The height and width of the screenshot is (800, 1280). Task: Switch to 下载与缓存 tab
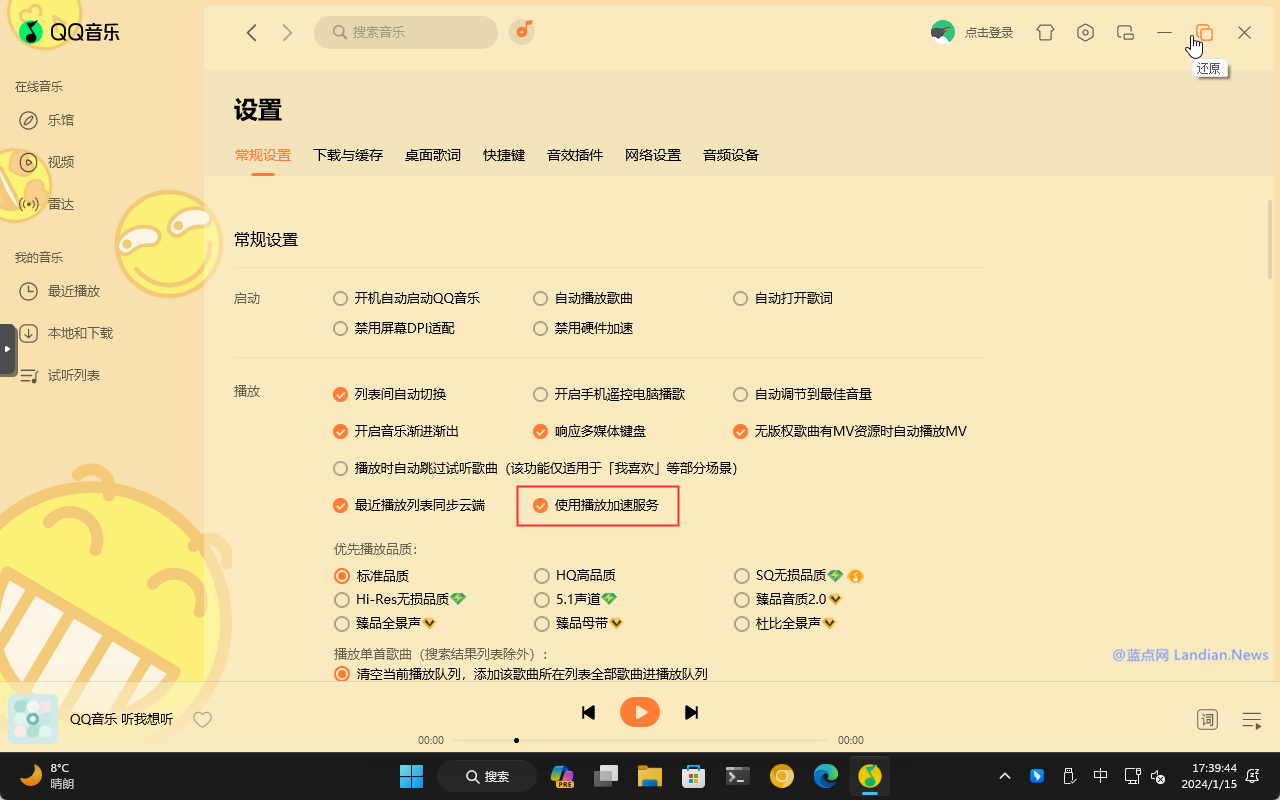pyautogui.click(x=348, y=155)
